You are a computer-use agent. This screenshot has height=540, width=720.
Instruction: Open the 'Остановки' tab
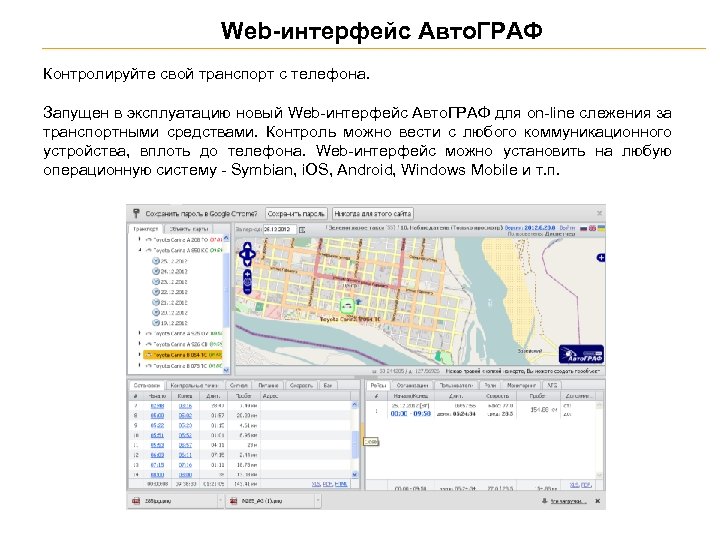pyautogui.click(x=146, y=385)
